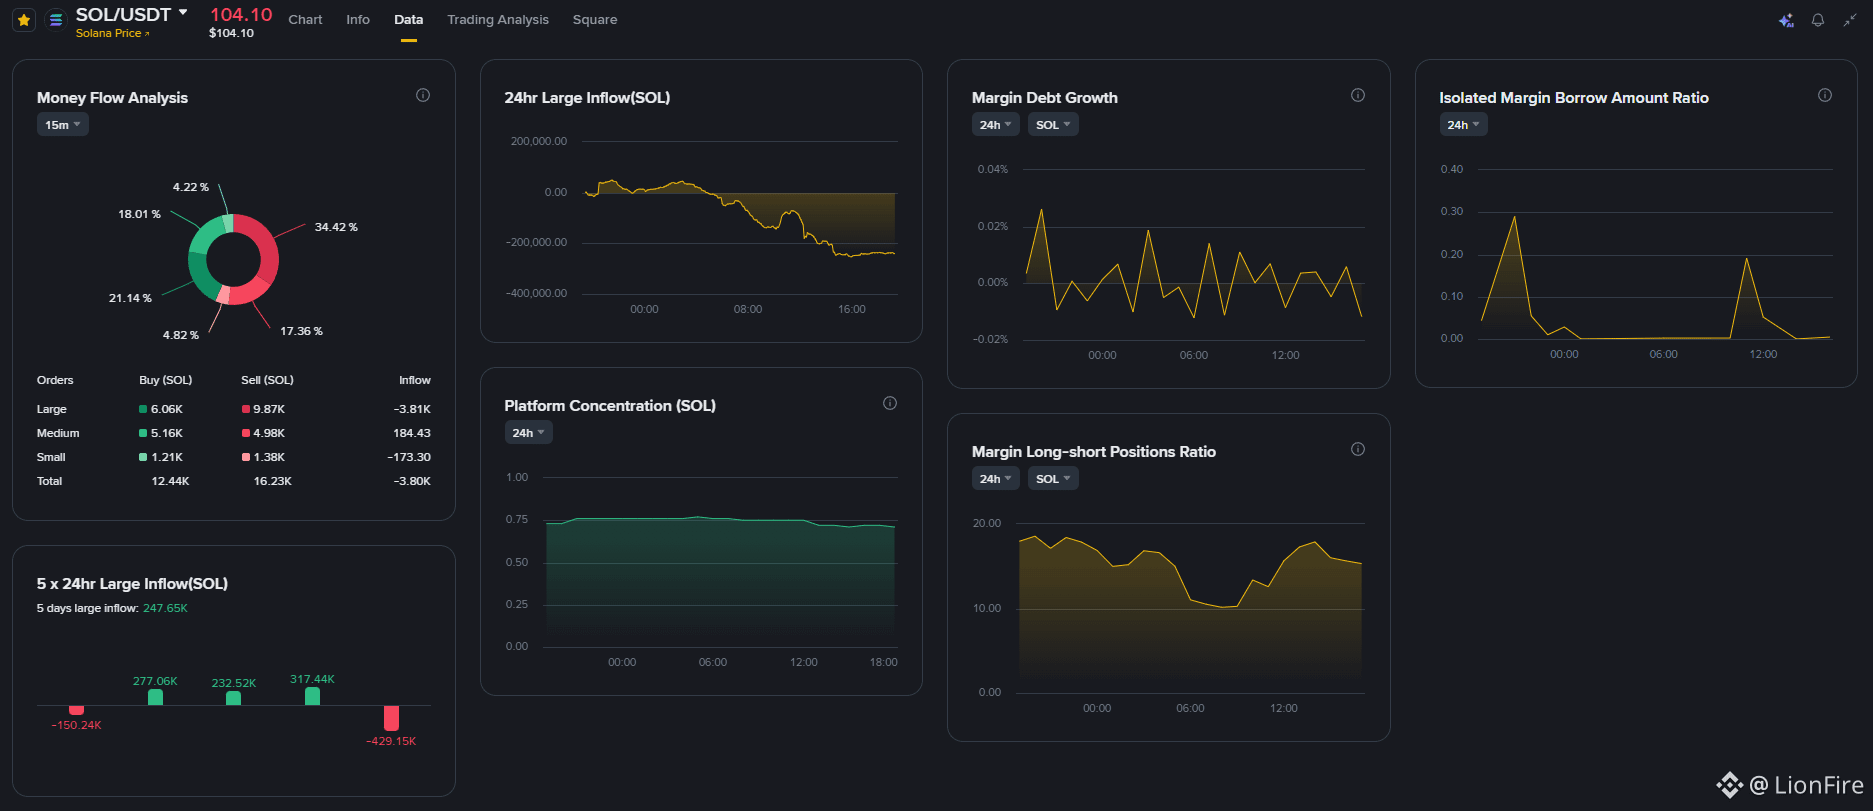The width and height of the screenshot is (1873, 811).
Task: Show info for Isolated Margin Borrow Ratio
Action: pos(1825,95)
